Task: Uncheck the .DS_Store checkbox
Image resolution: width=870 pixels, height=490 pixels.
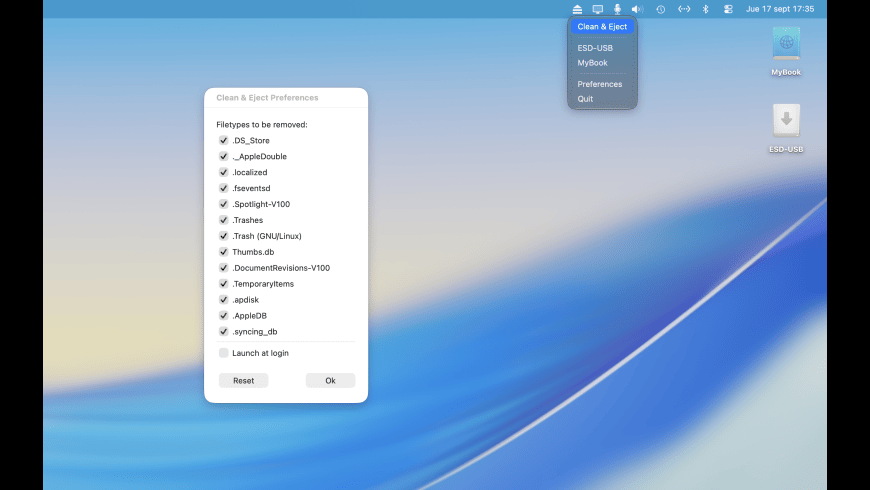Action: 224,140
